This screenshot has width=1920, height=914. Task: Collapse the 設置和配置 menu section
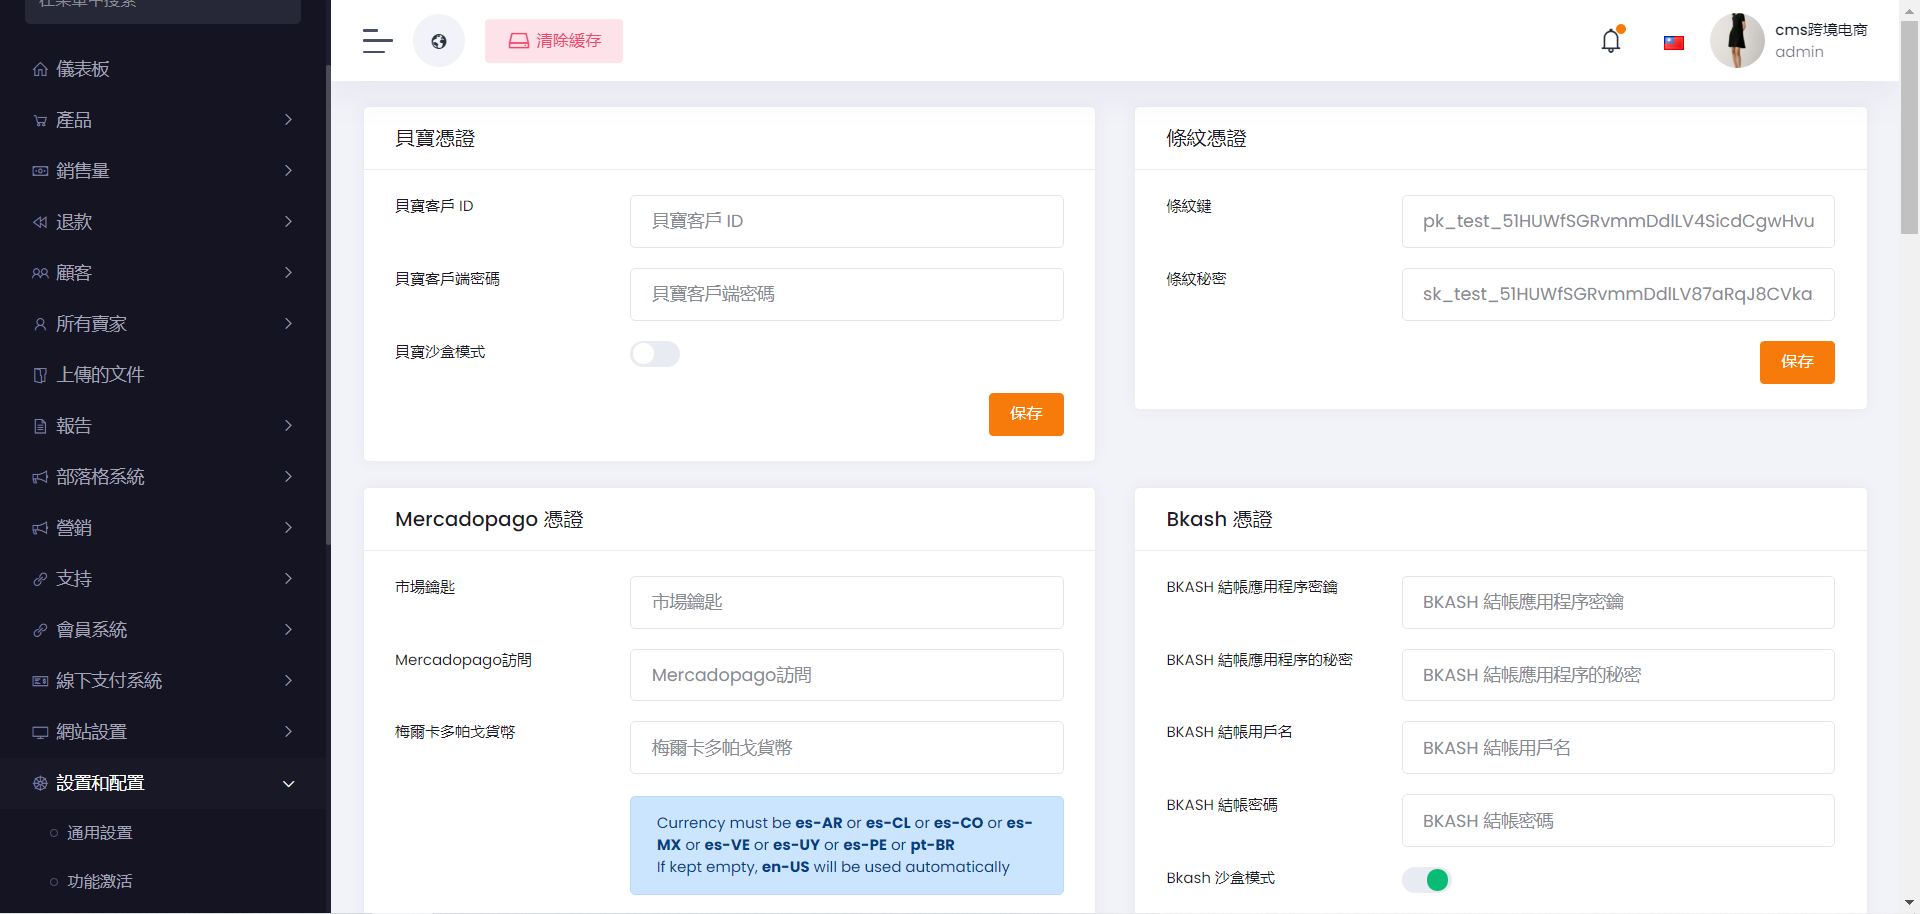click(x=288, y=784)
